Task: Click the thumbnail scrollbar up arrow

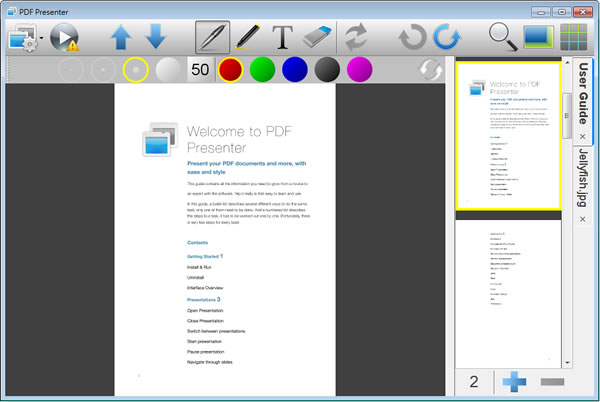Action: 567,62
